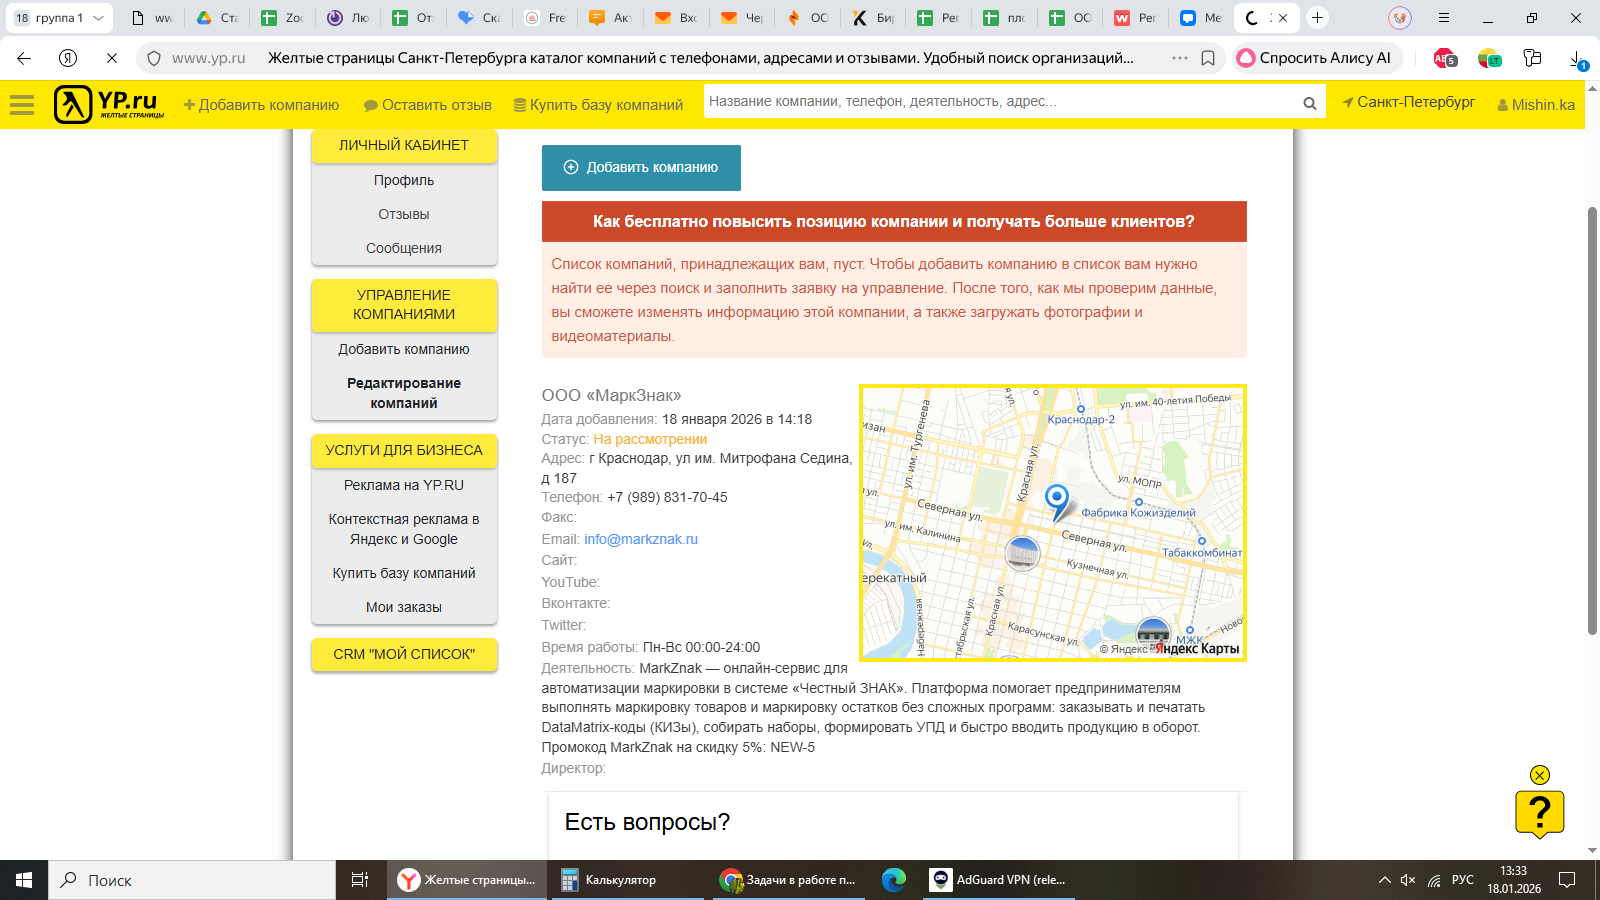This screenshot has height=900, width=1600.
Task: Click 'ЛИЧНЫЙ КАБИНЕТ' sidebar header
Action: coord(404,145)
